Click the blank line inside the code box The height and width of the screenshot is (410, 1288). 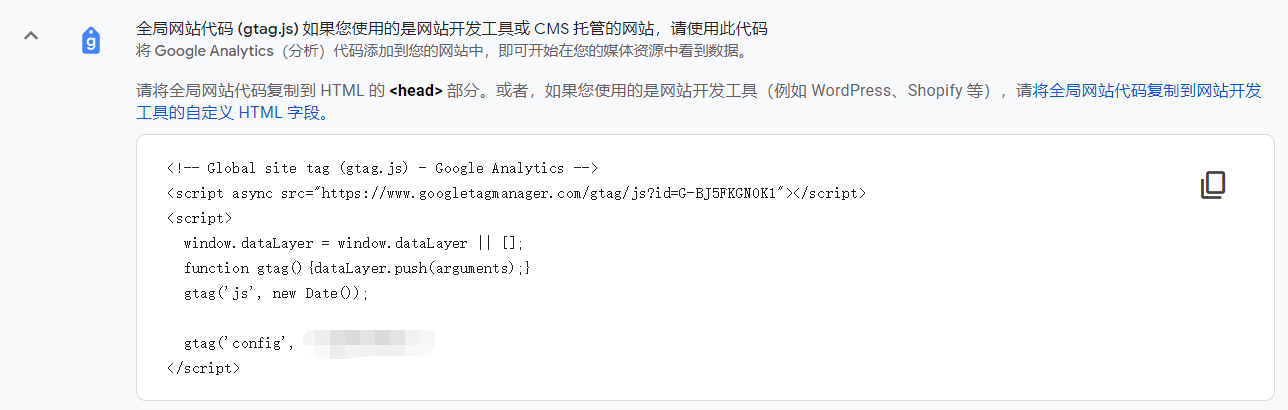click(500, 318)
